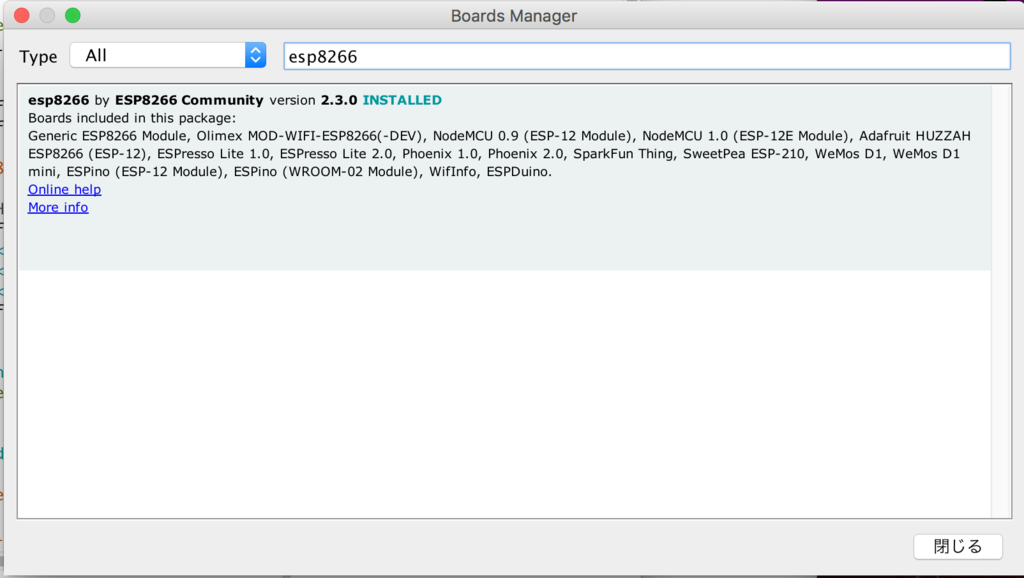Click the INSTALLED status label
Viewport: 1024px width, 578px height.
tap(402, 100)
